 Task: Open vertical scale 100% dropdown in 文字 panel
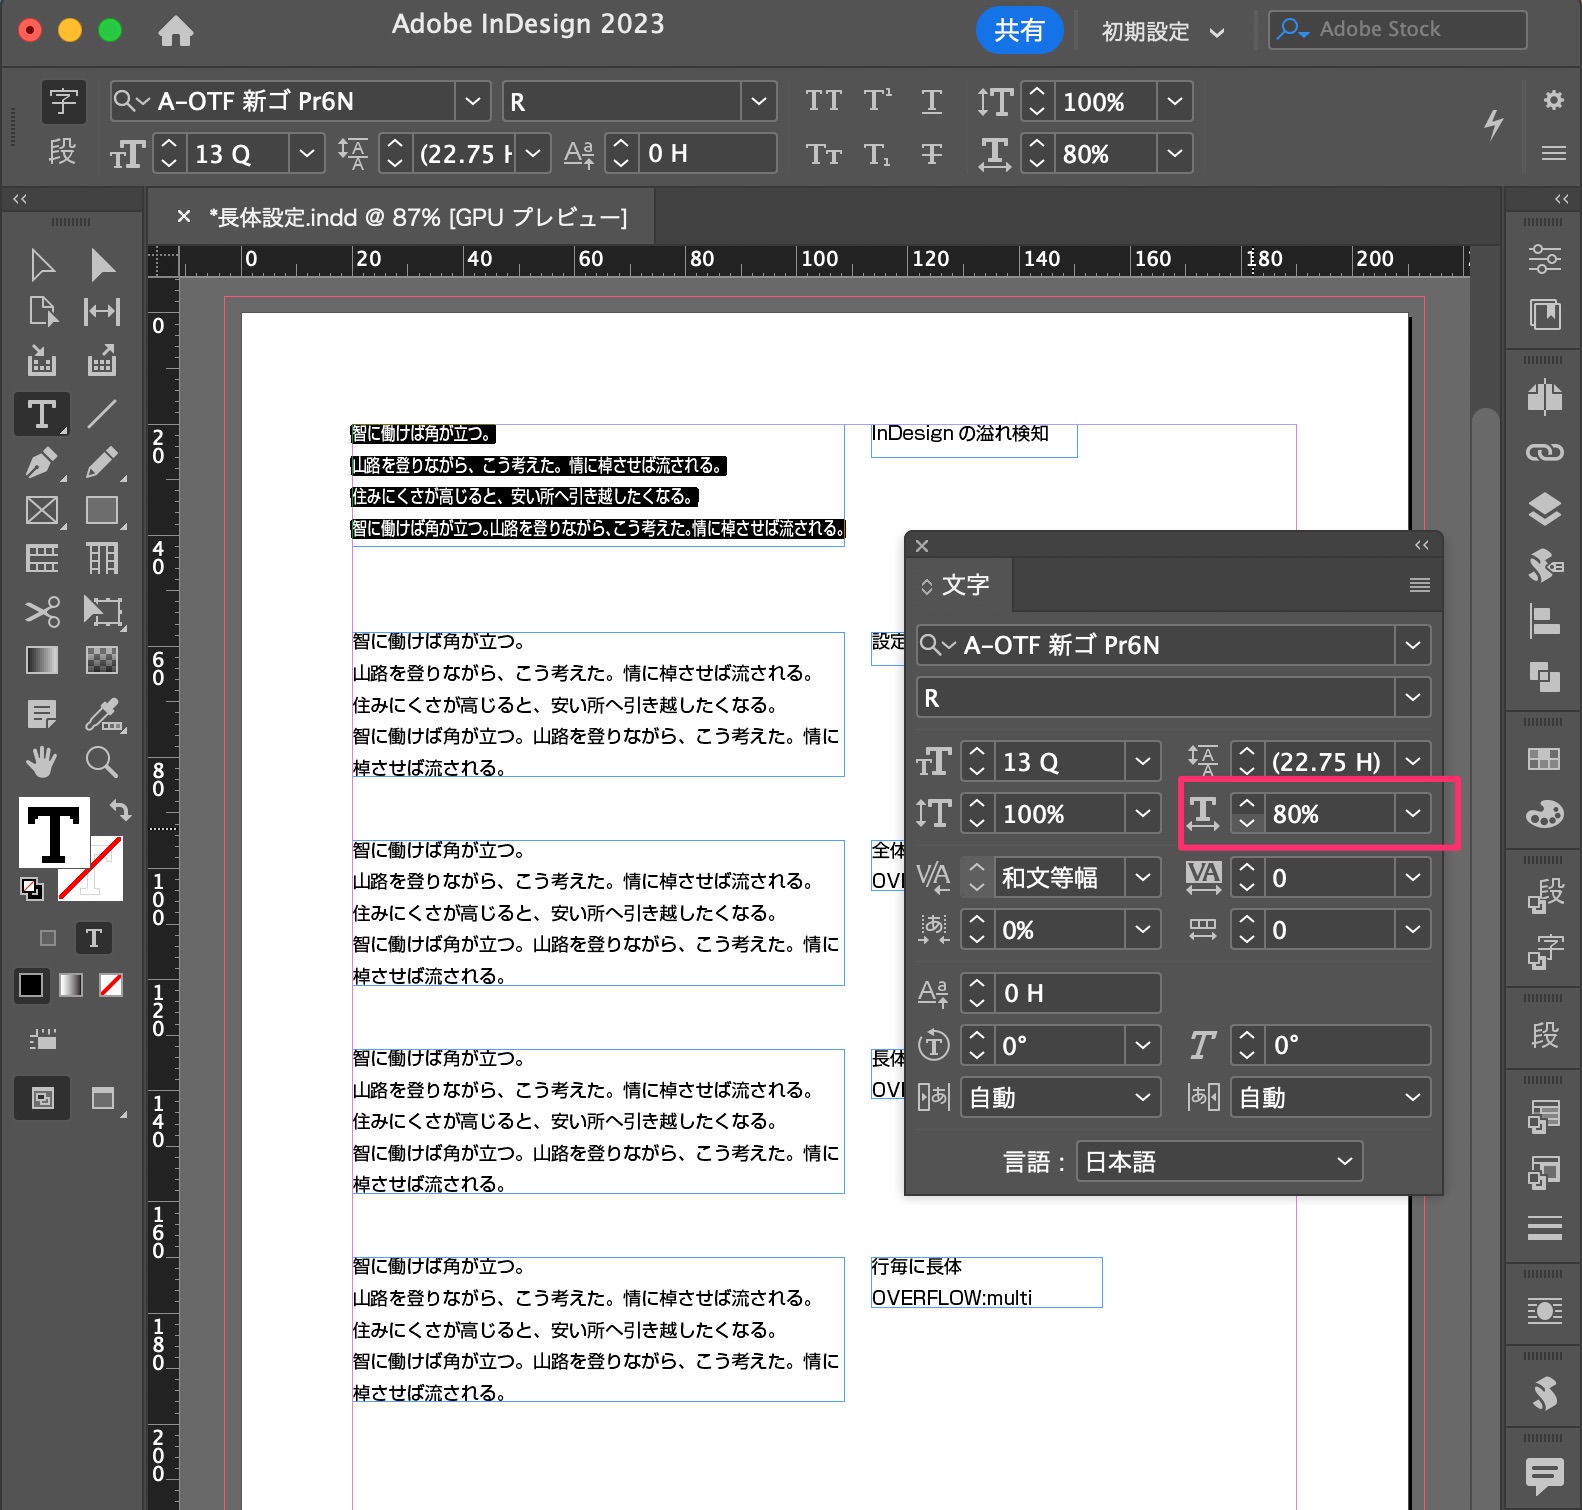1142,813
